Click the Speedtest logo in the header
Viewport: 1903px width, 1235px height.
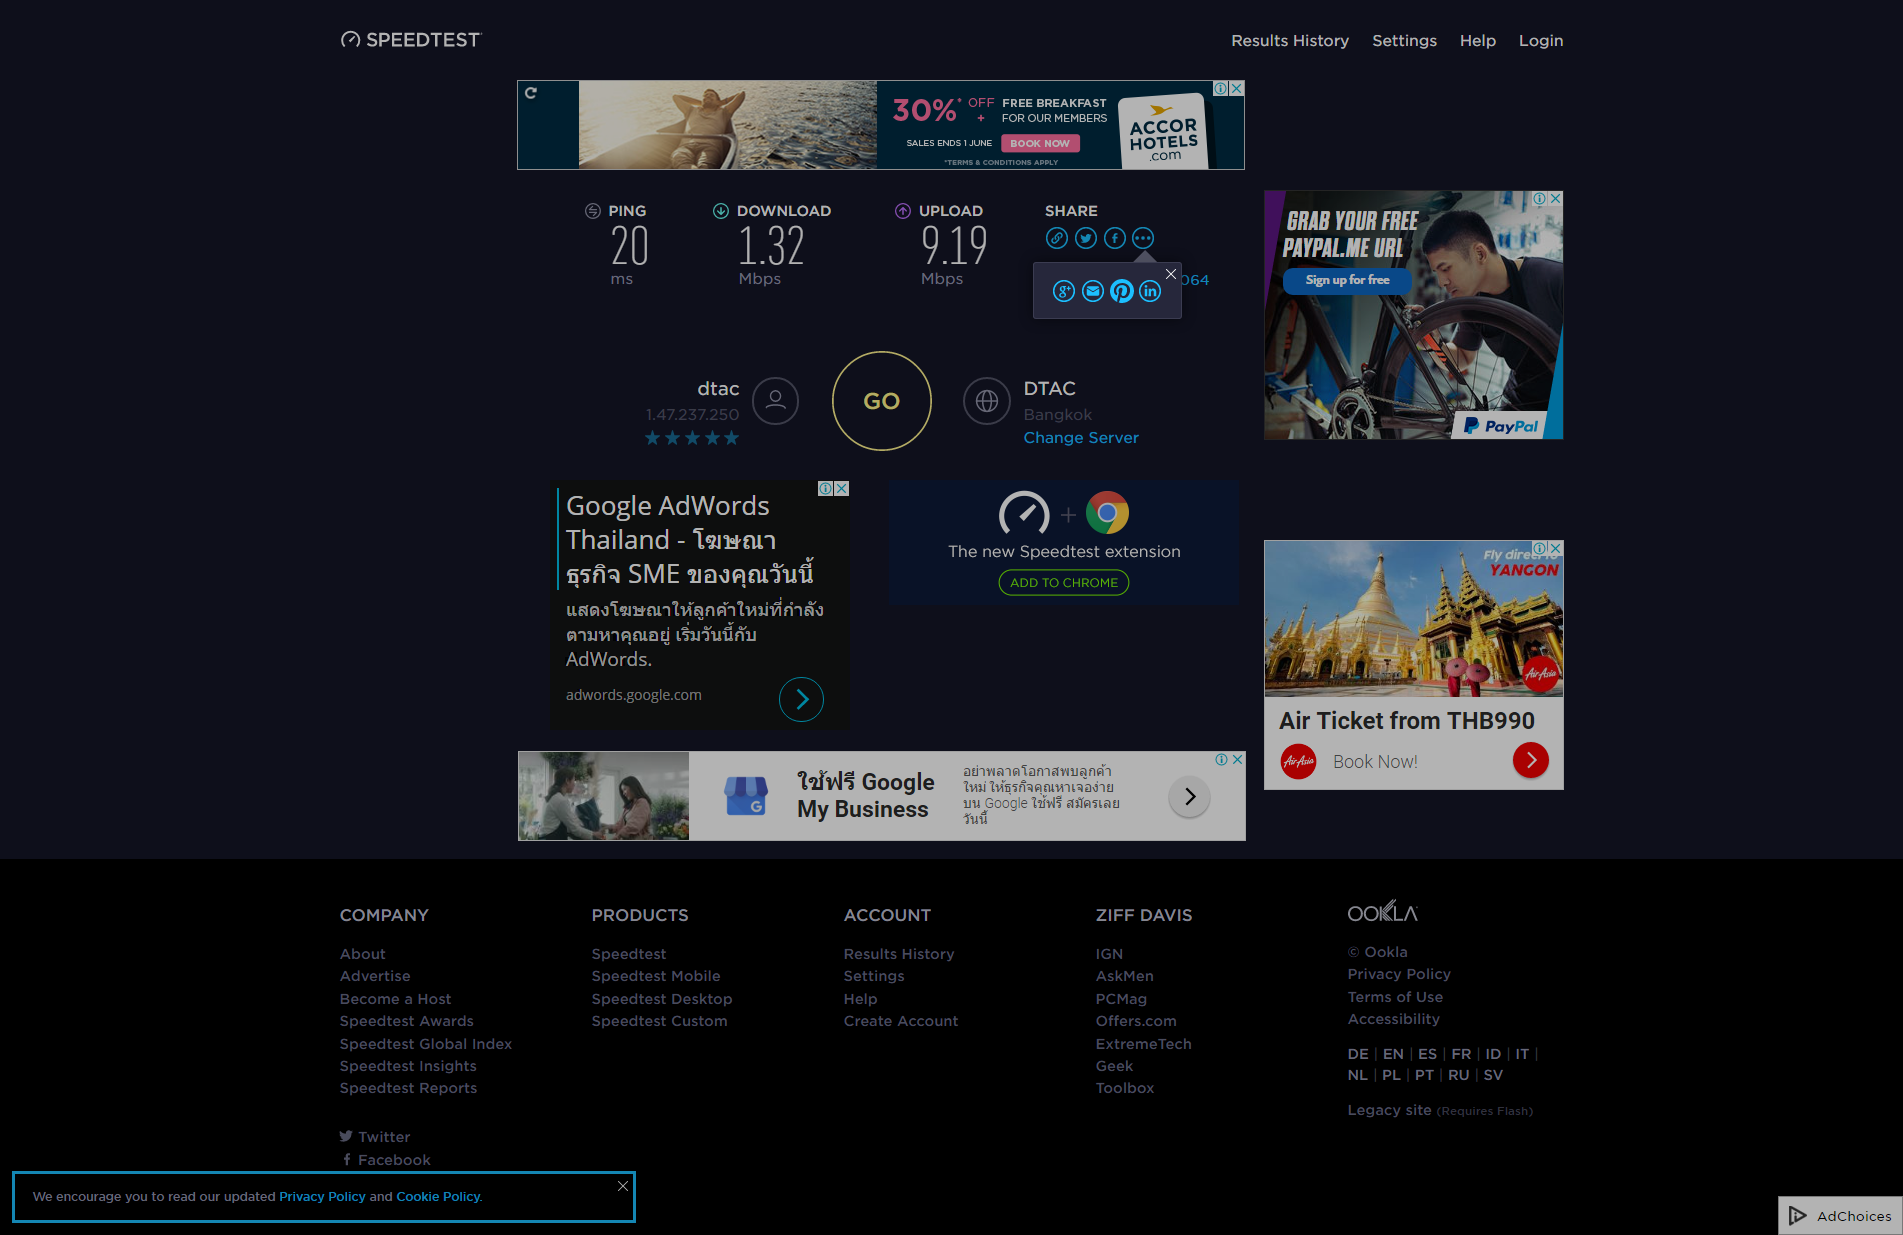pyautogui.click(x=411, y=40)
